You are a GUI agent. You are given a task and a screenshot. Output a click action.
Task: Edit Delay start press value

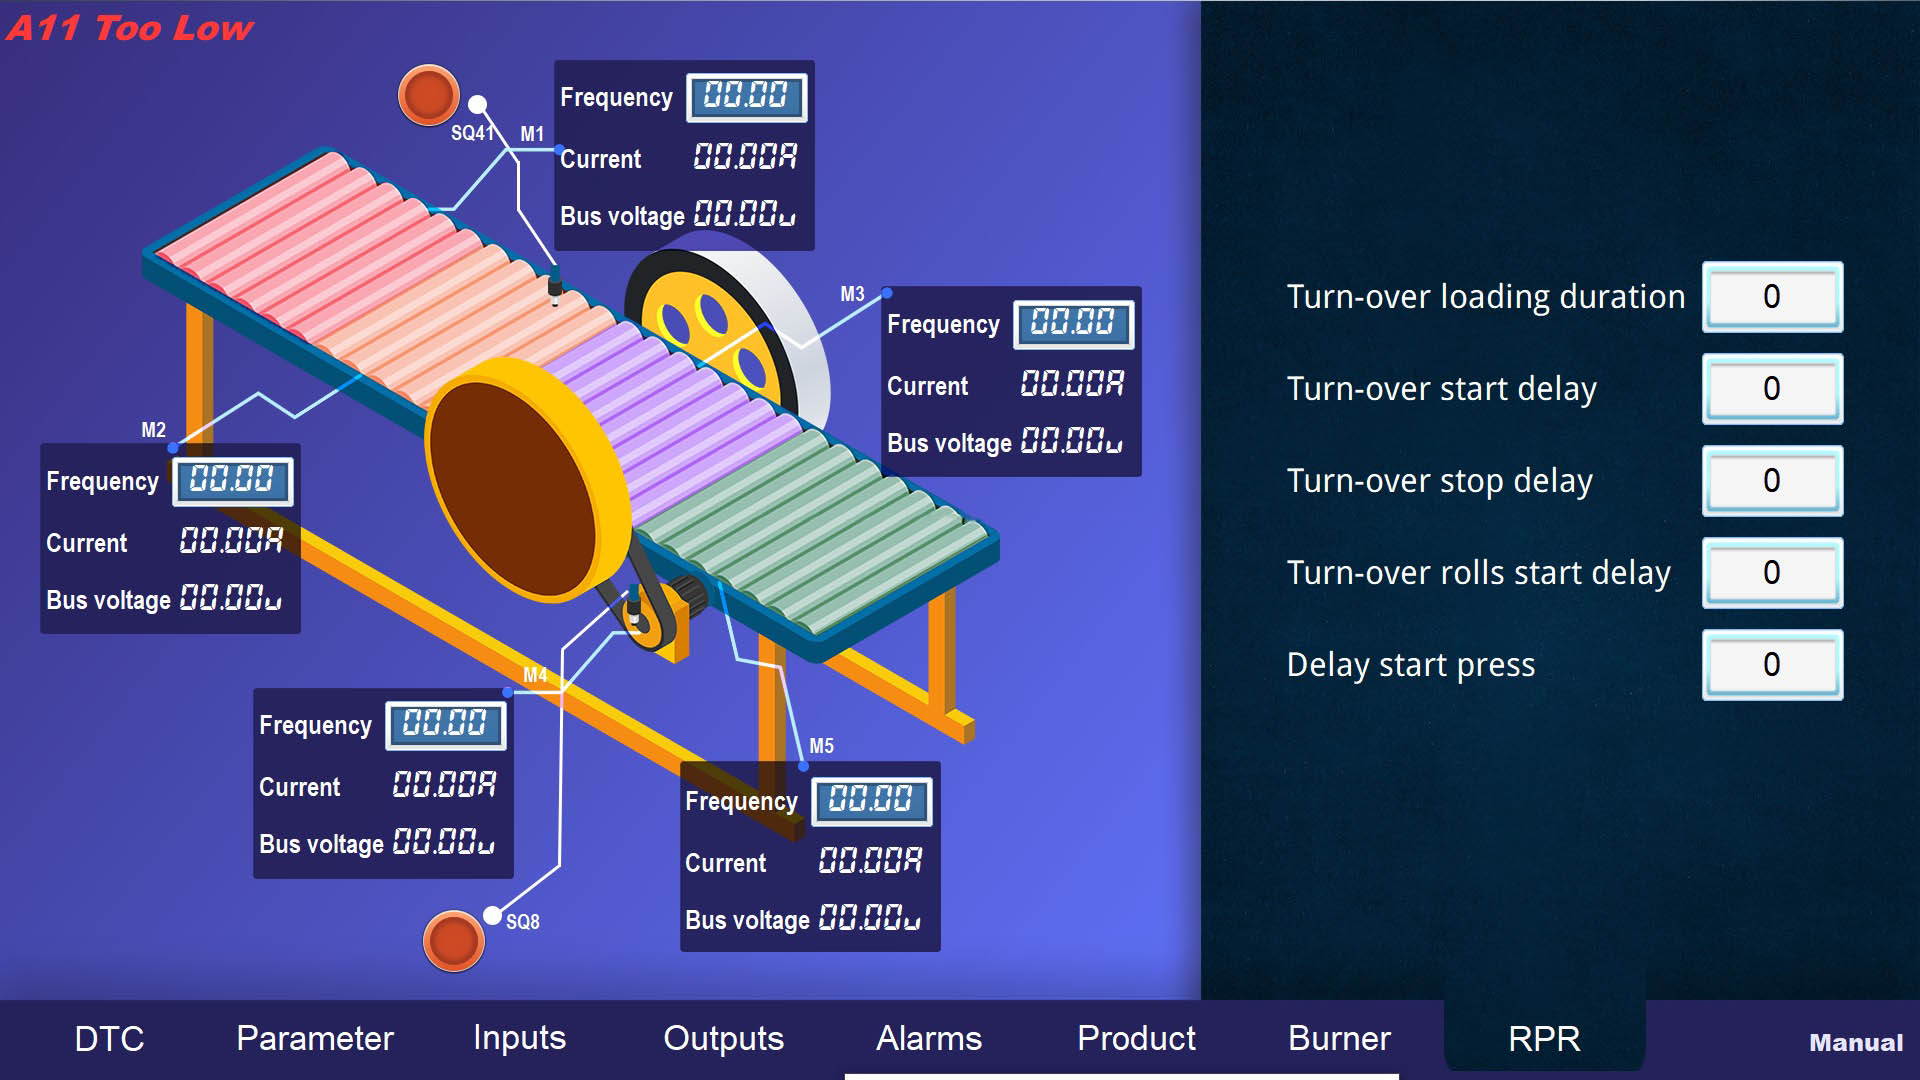pos(1771,665)
